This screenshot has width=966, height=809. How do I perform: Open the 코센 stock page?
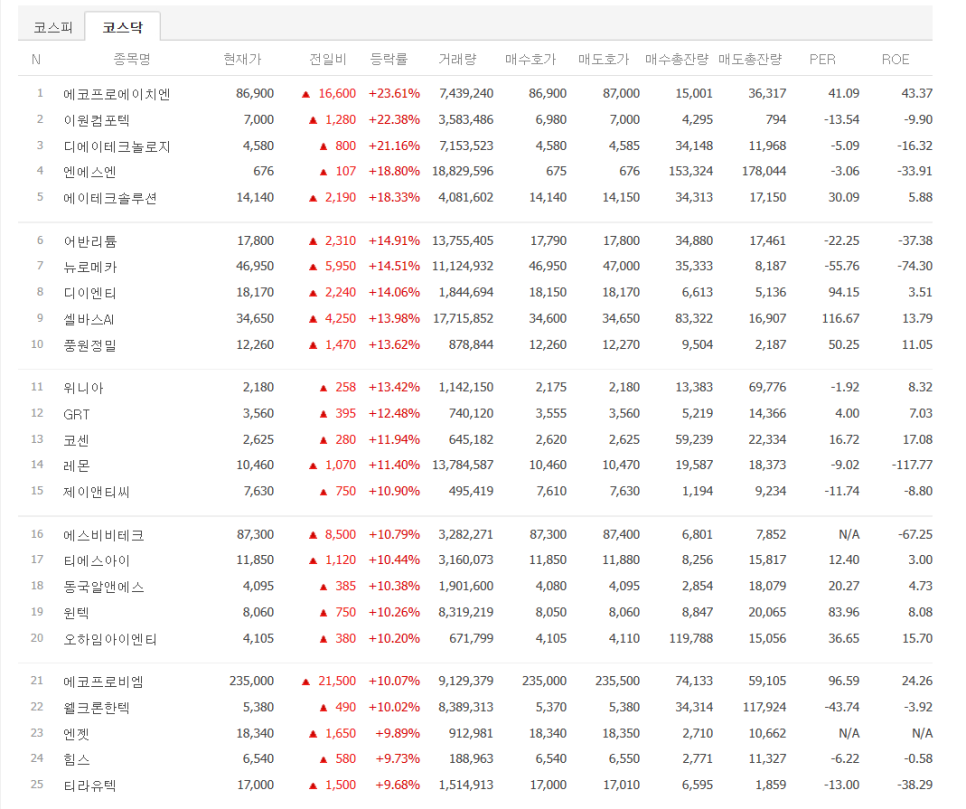click(76, 441)
